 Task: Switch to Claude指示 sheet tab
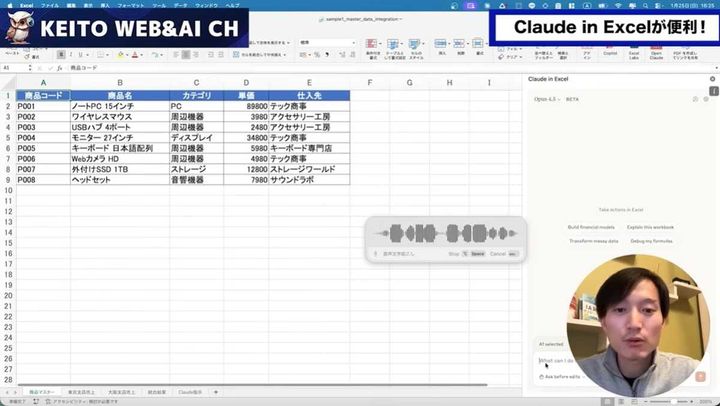(x=190, y=392)
